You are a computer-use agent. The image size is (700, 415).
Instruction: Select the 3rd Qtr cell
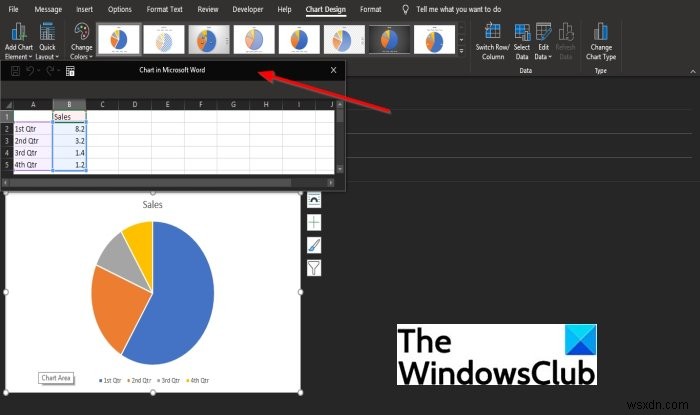[33, 153]
